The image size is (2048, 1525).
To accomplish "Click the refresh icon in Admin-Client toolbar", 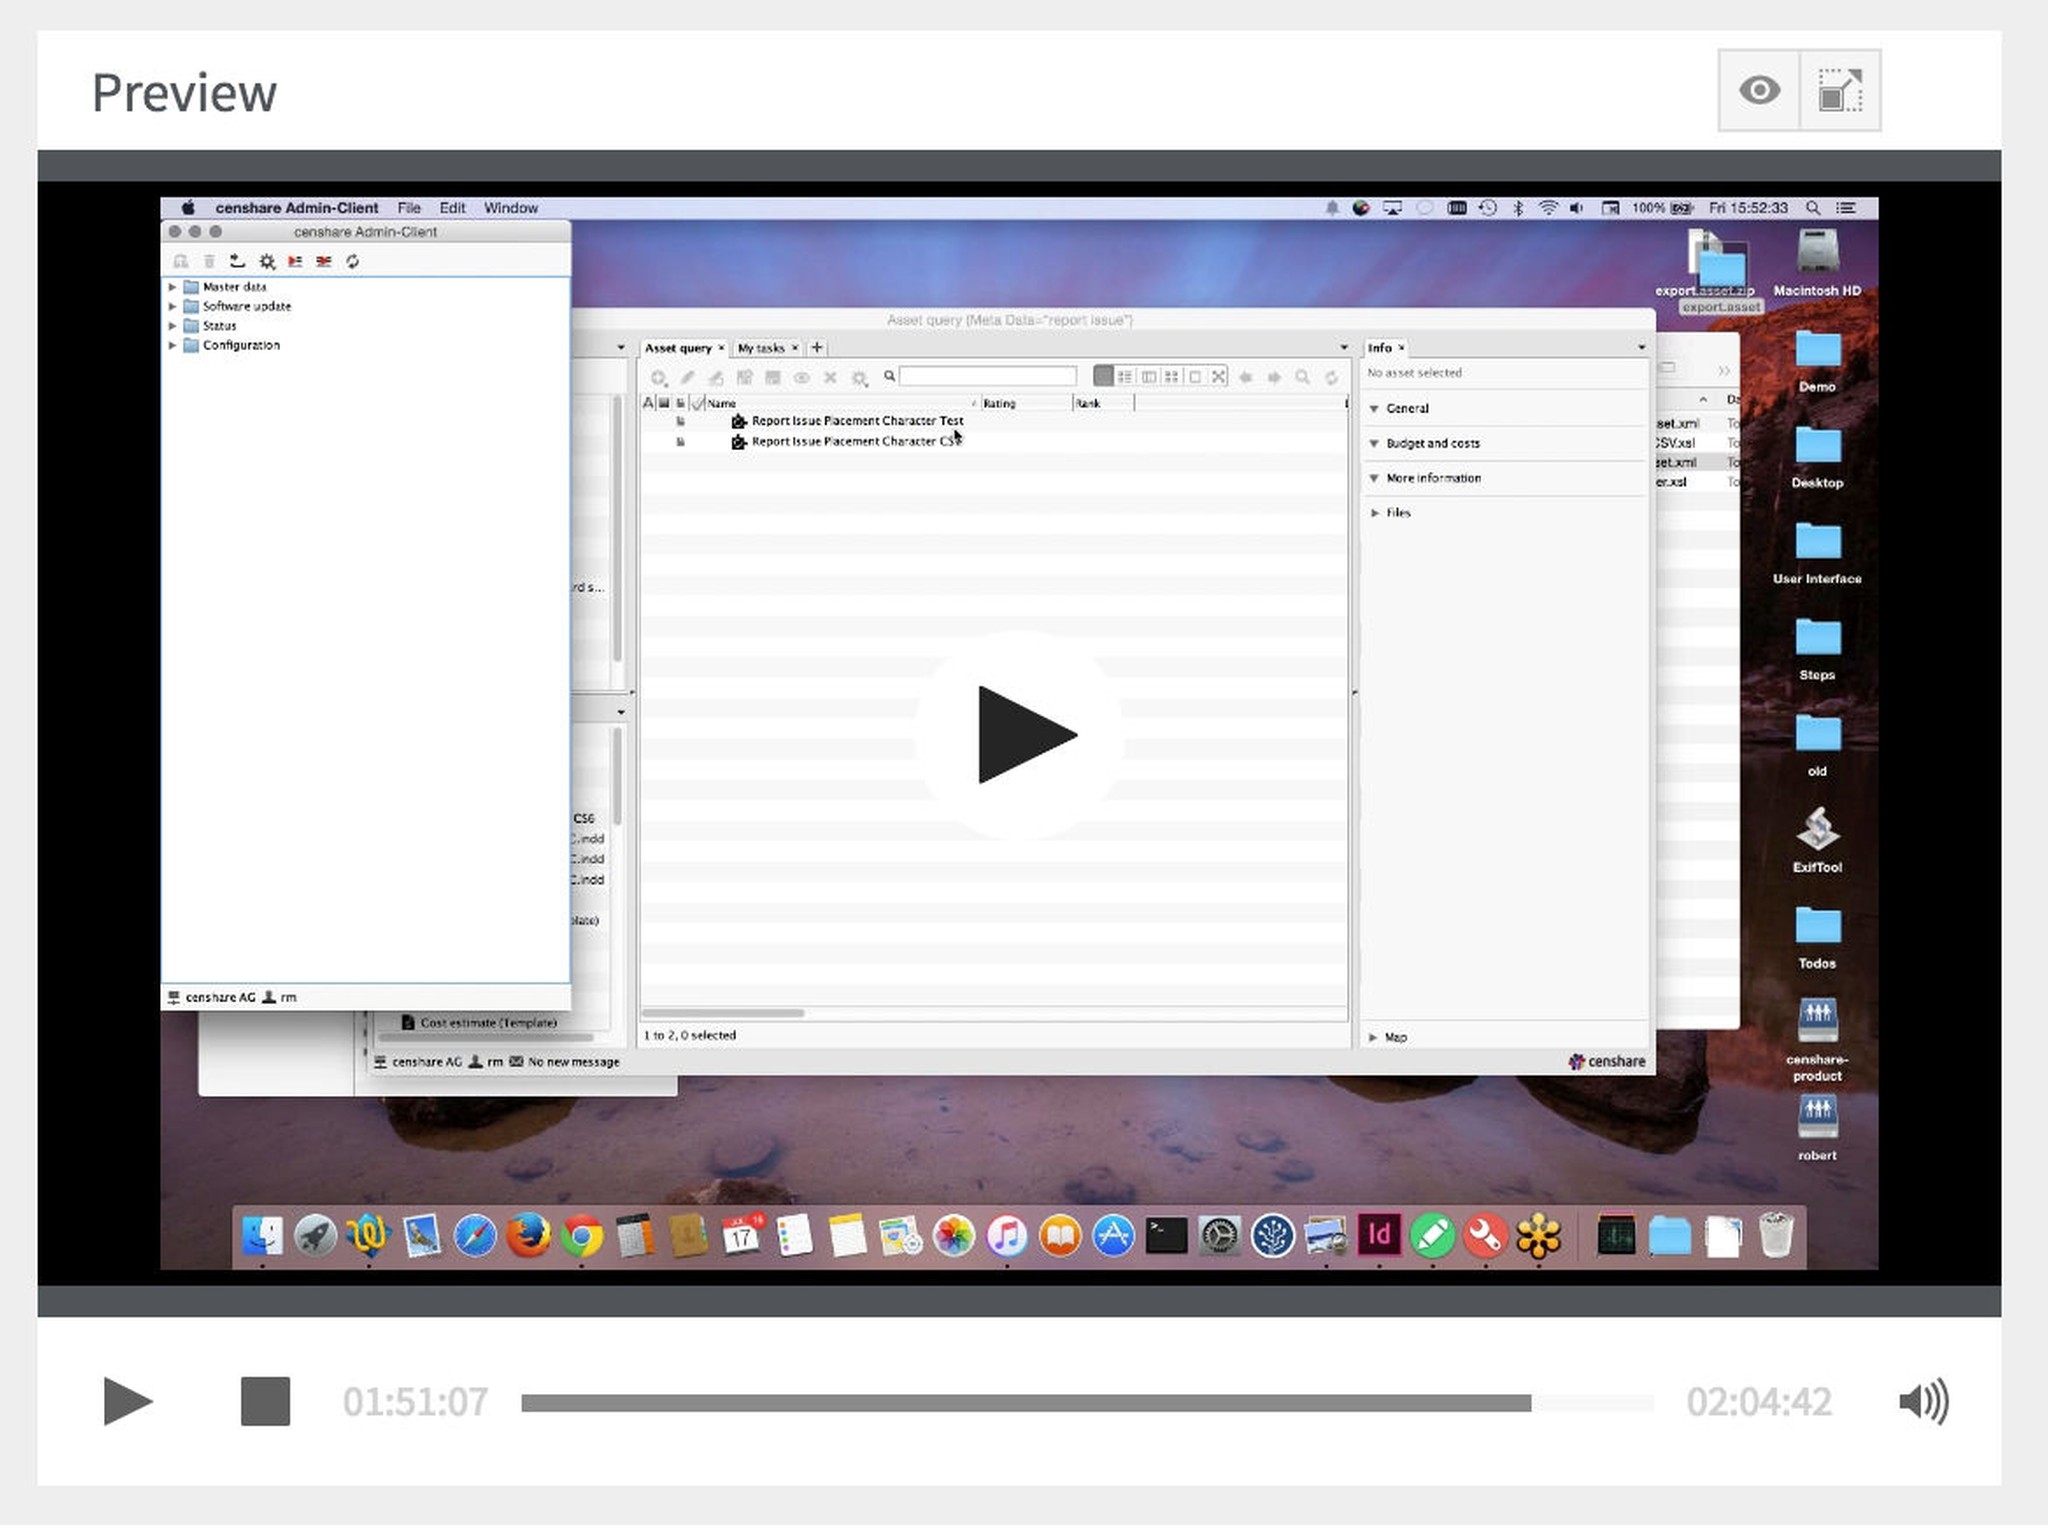I will [x=352, y=262].
